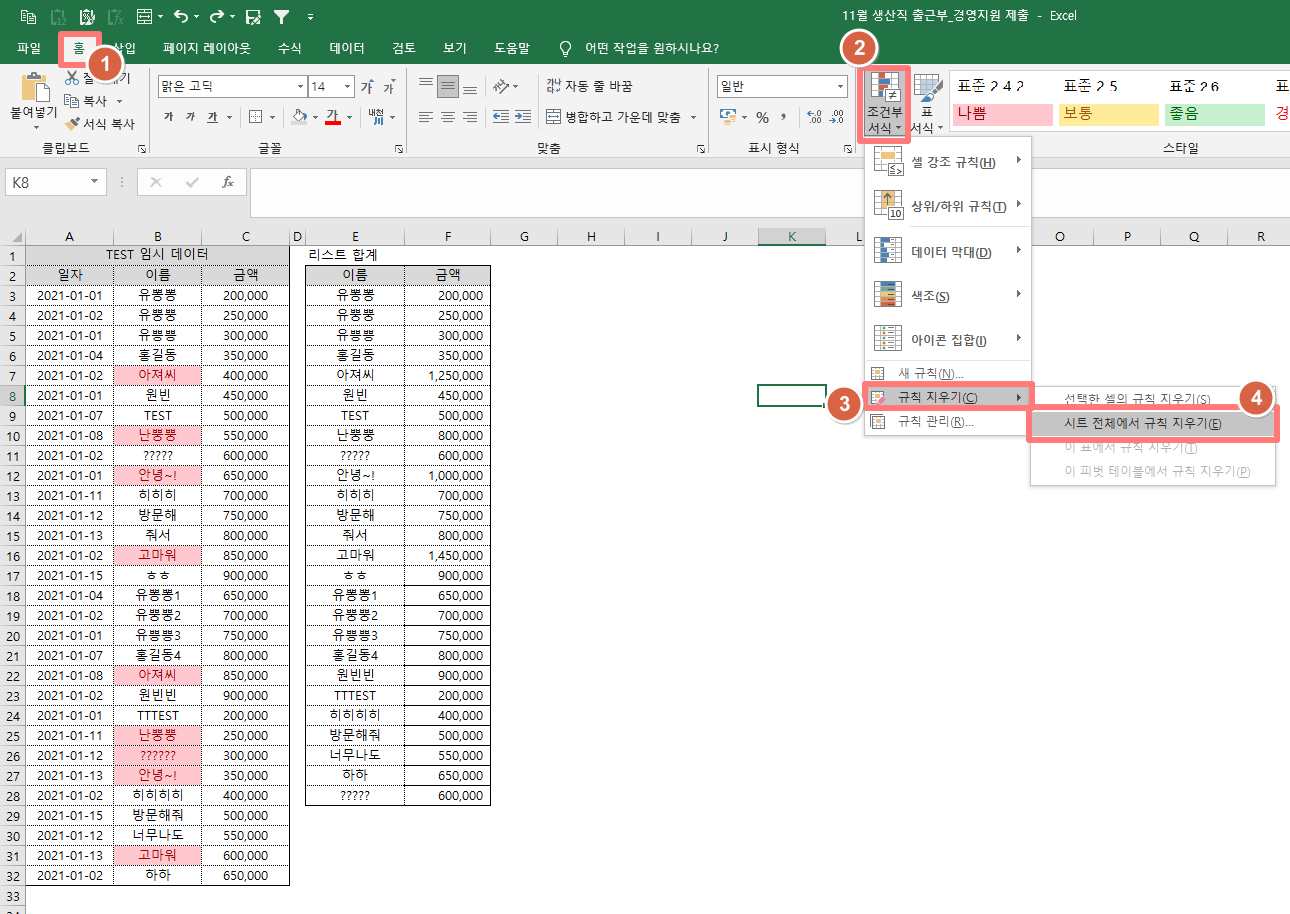Click the Increase Indent icon
The height and width of the screenshot is (914, 1290).
click(x=521, y=117)
